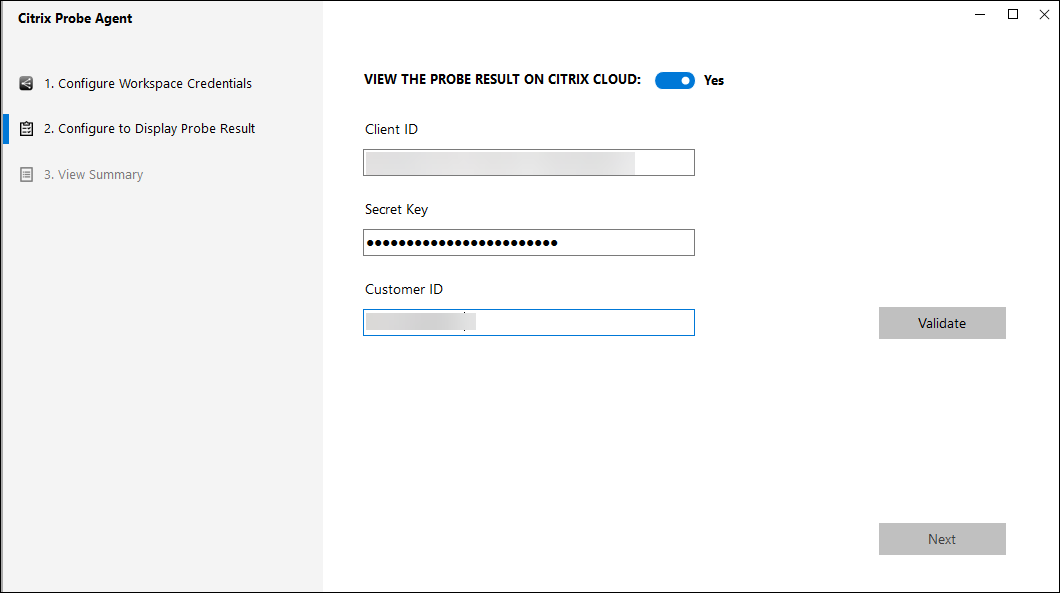Close the Citrix Probe Agent window
Viewport: 1060px width, 593px height.
tap(1044, 14)
